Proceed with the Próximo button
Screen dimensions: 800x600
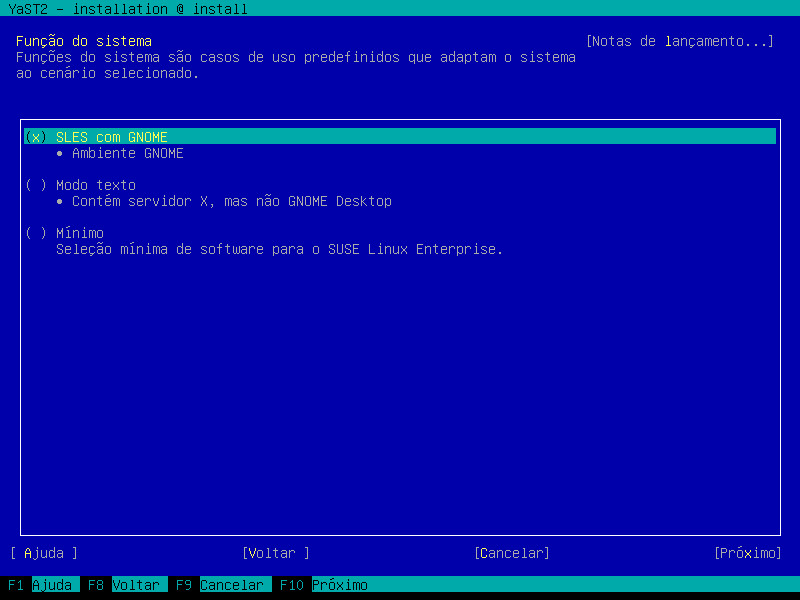click(x=747, y=553)
